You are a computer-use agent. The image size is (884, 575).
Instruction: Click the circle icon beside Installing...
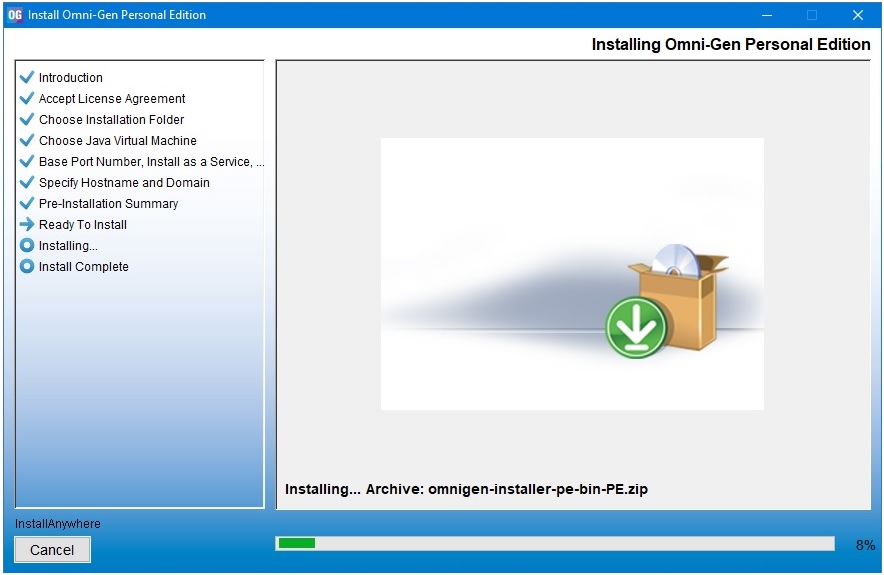(x=26, y=245)
